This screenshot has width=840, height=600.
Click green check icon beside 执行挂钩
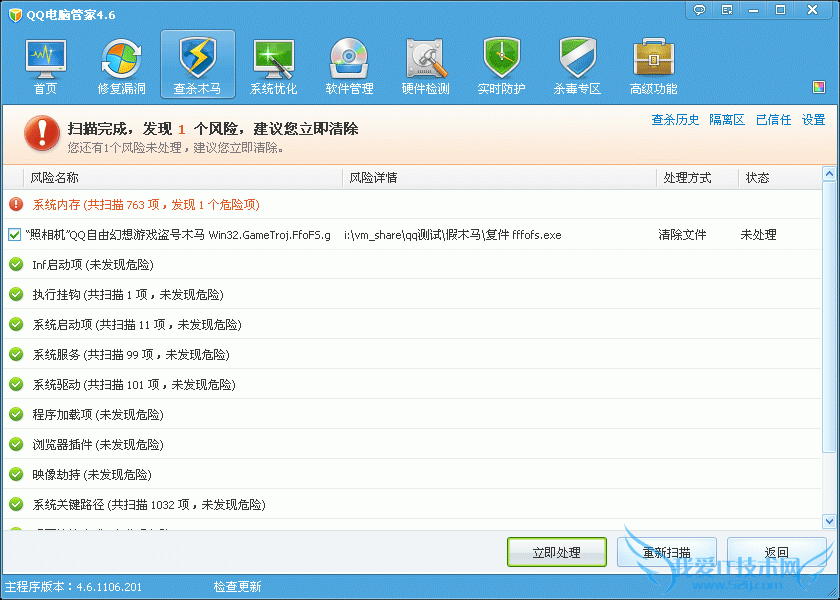(x=16, y=294)
